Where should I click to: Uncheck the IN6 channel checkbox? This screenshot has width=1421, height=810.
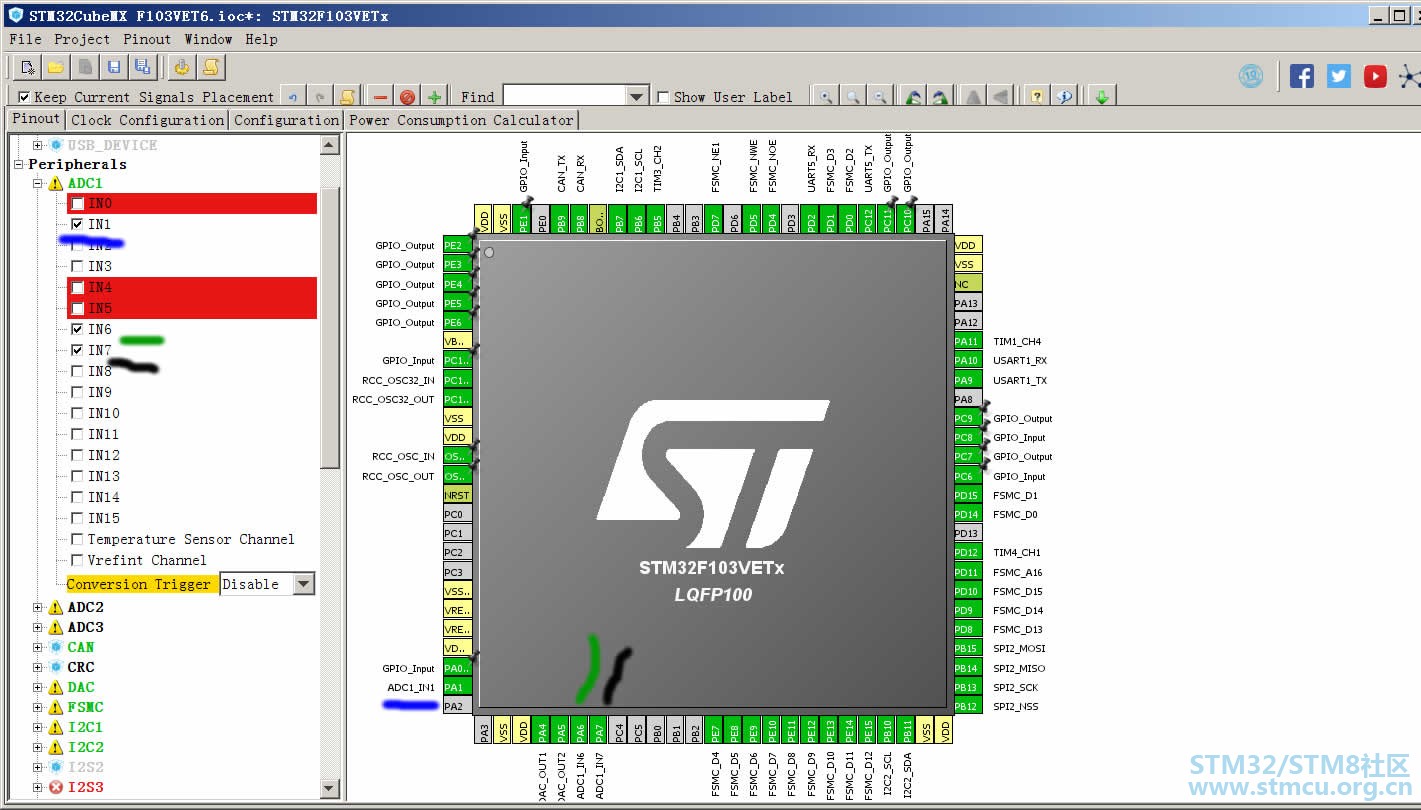pyautogui.click(x=77, y=329)
